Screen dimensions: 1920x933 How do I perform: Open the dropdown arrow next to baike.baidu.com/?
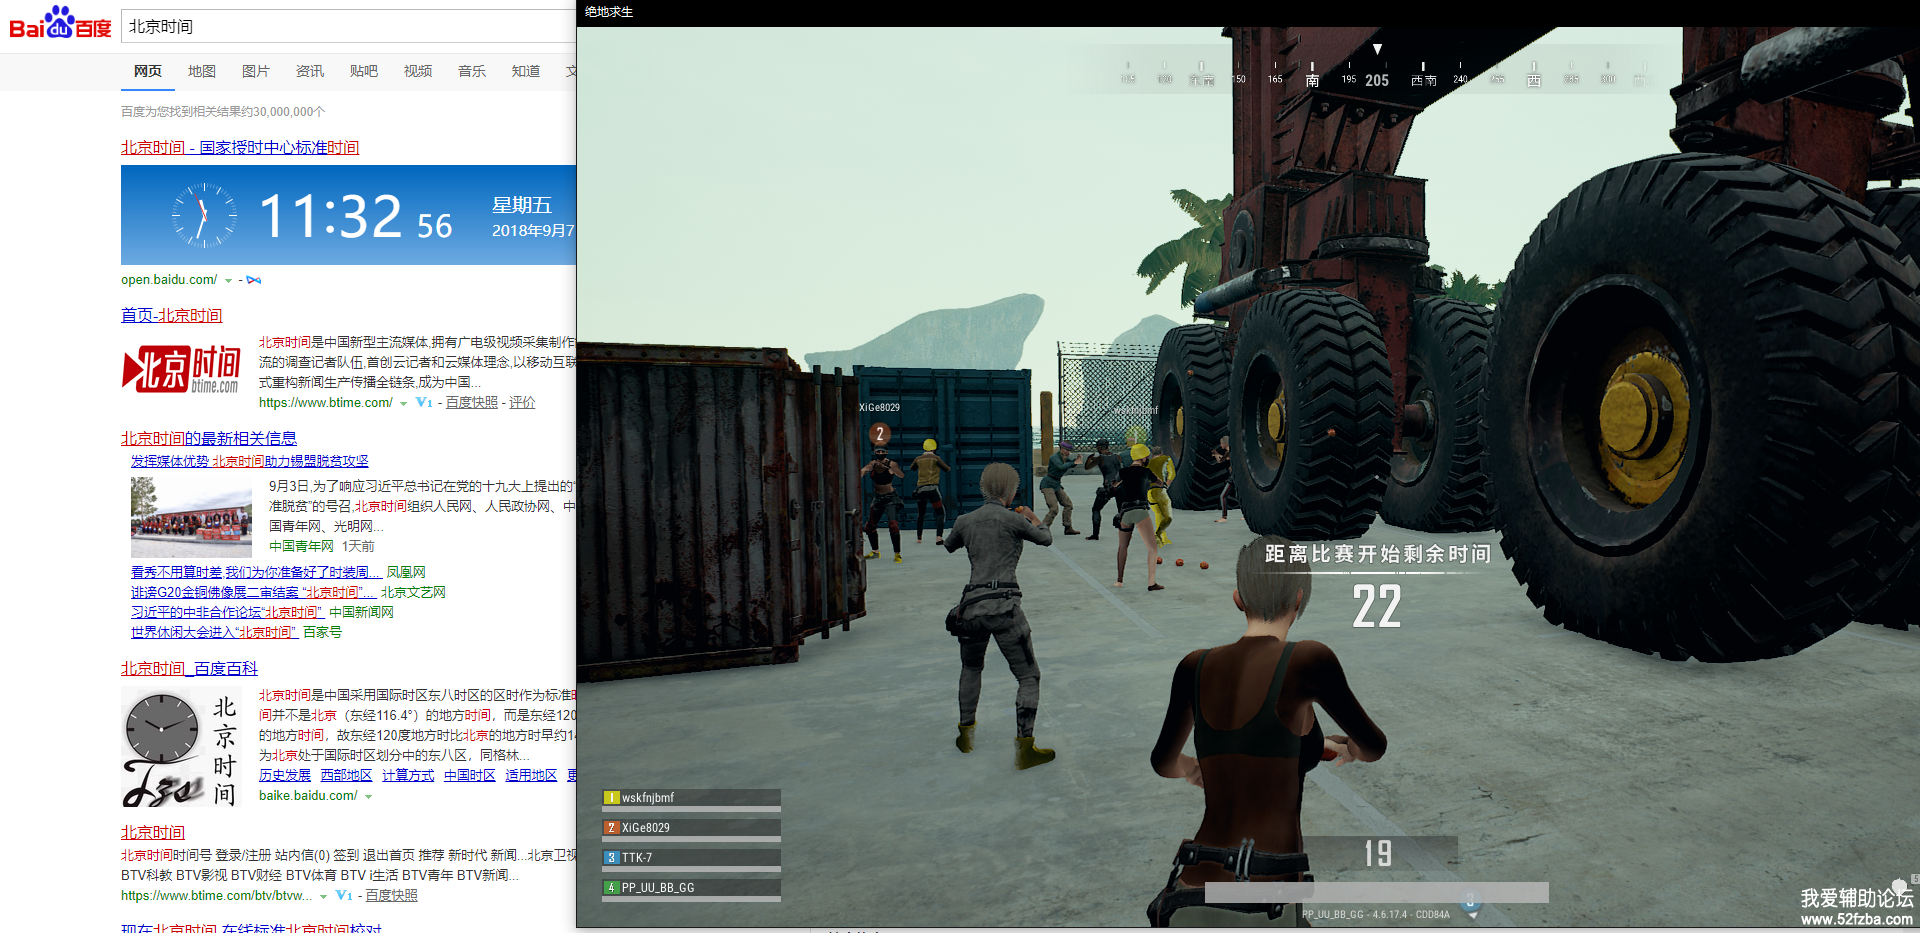tap(369, 797)
